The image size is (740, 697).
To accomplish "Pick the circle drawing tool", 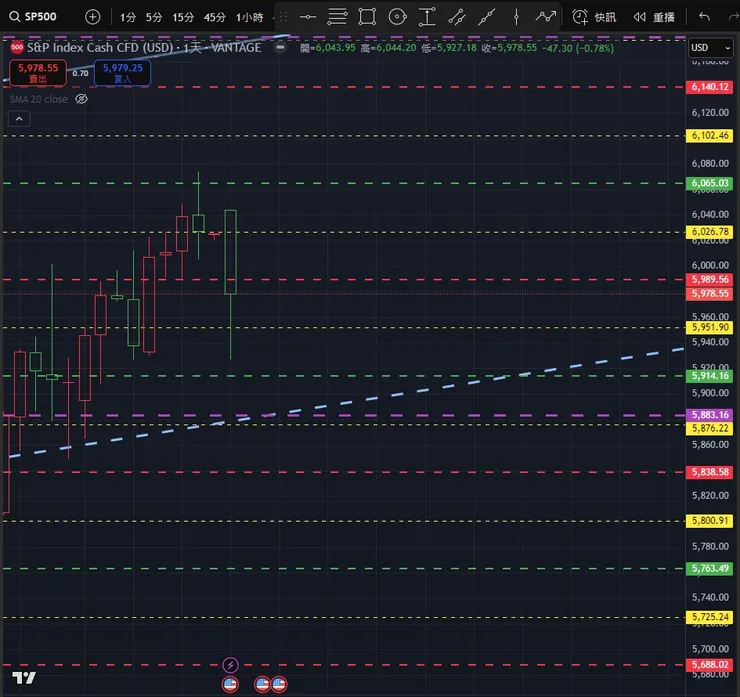I will [397, 17].
